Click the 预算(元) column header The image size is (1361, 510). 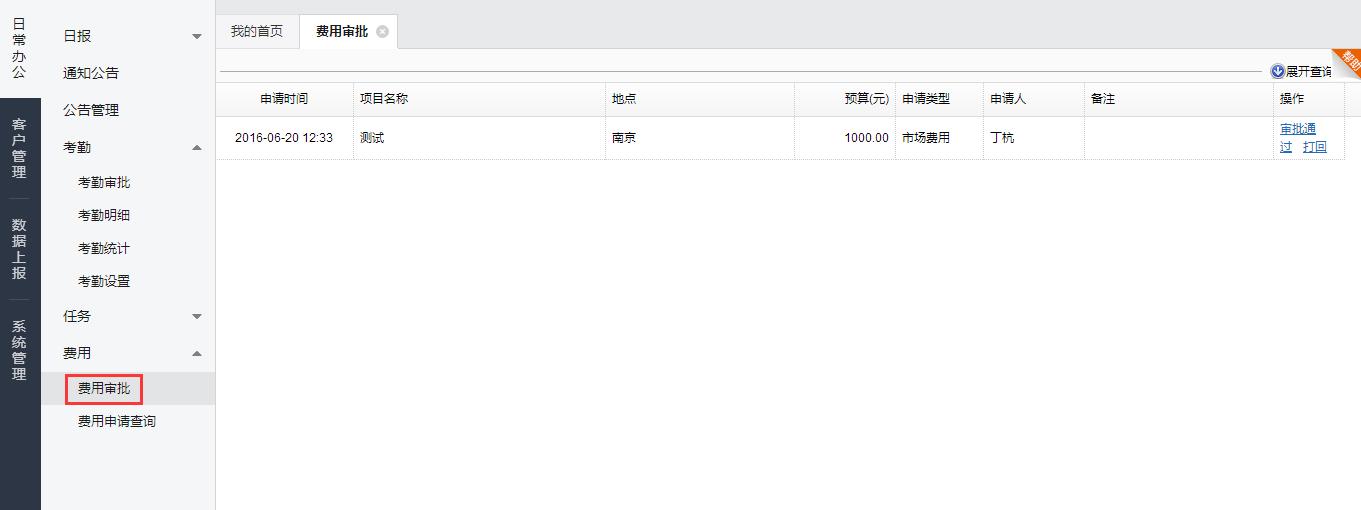[866, 99]
